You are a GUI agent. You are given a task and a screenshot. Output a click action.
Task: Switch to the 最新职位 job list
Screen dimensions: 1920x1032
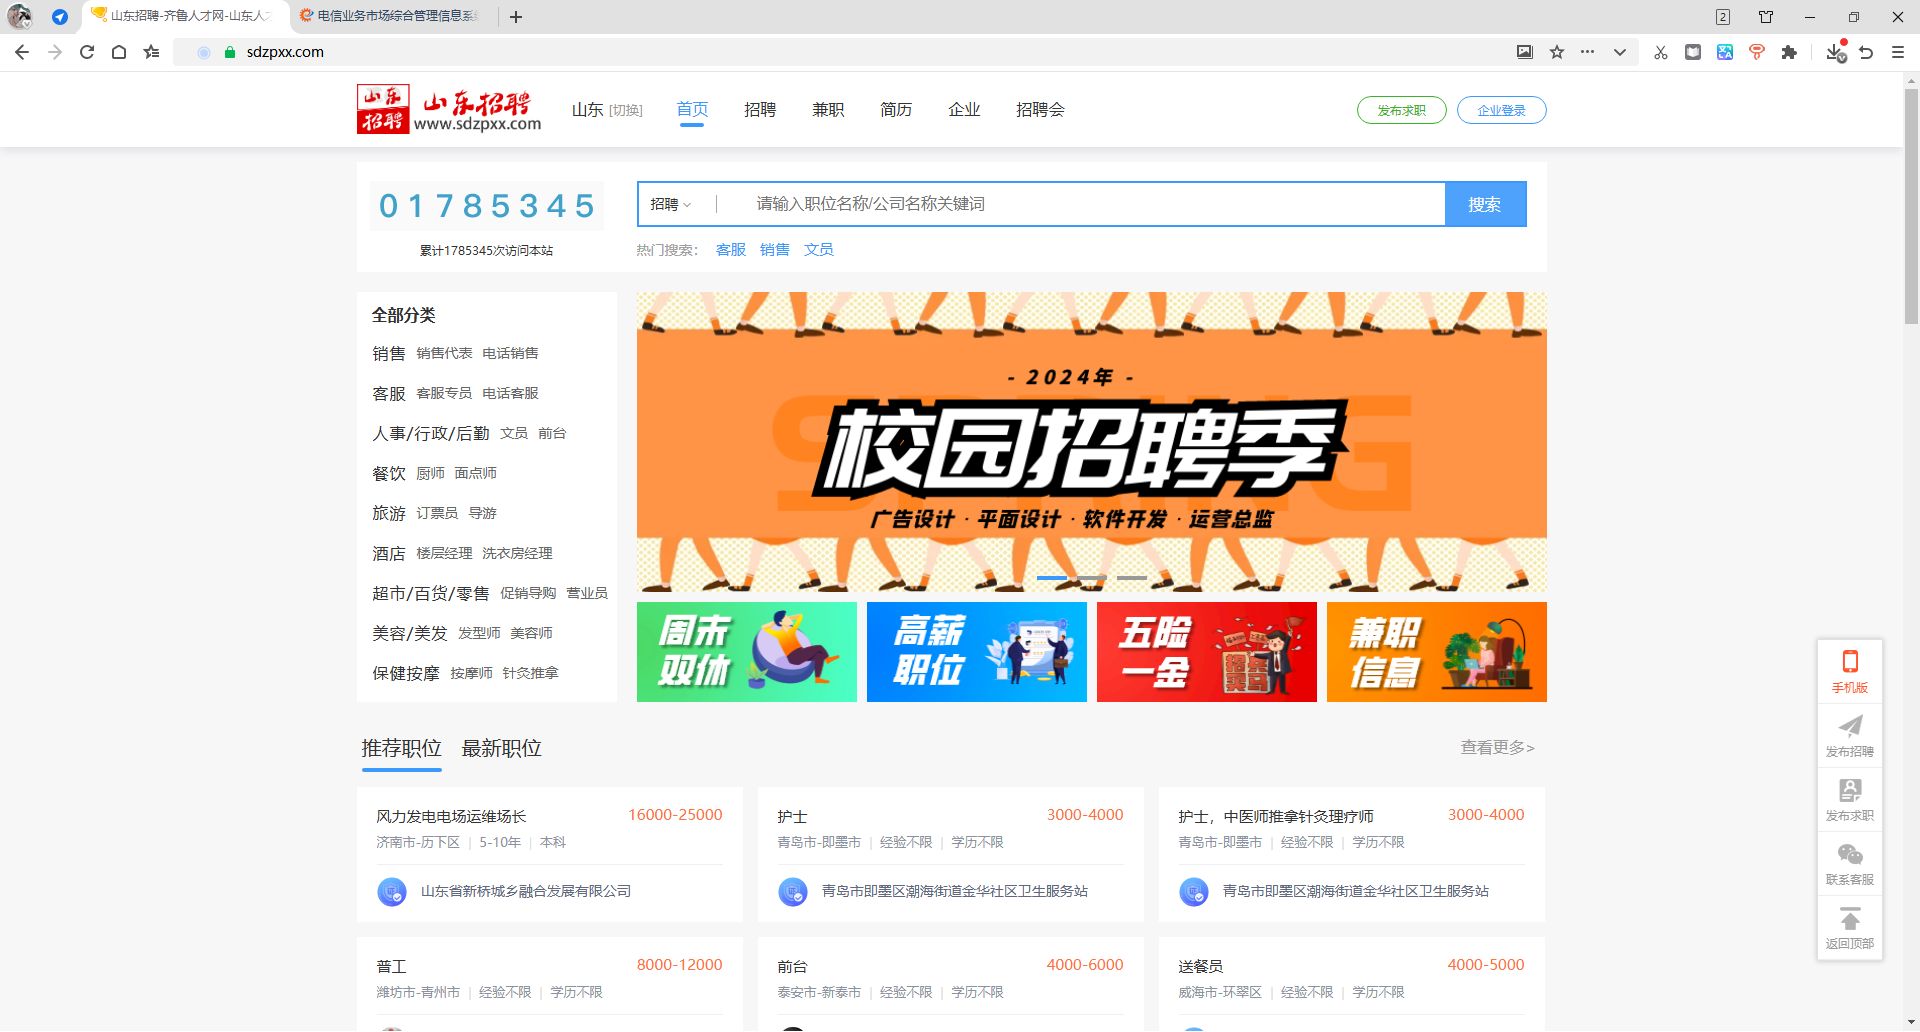pos(501,749)
